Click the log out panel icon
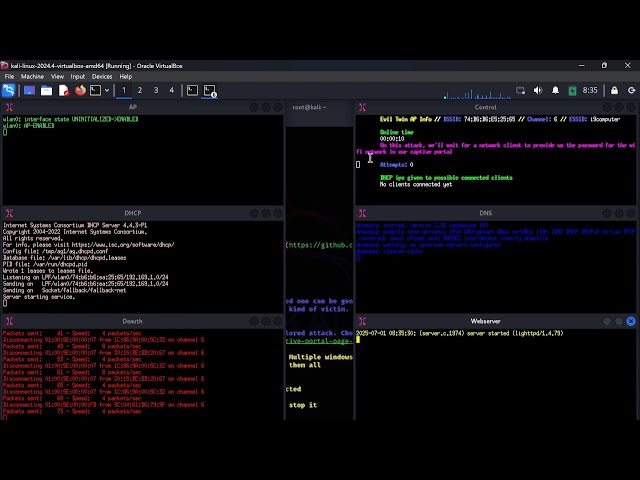Image resolution: width=640 pixels, height=480 pixels. coord(631,90)
